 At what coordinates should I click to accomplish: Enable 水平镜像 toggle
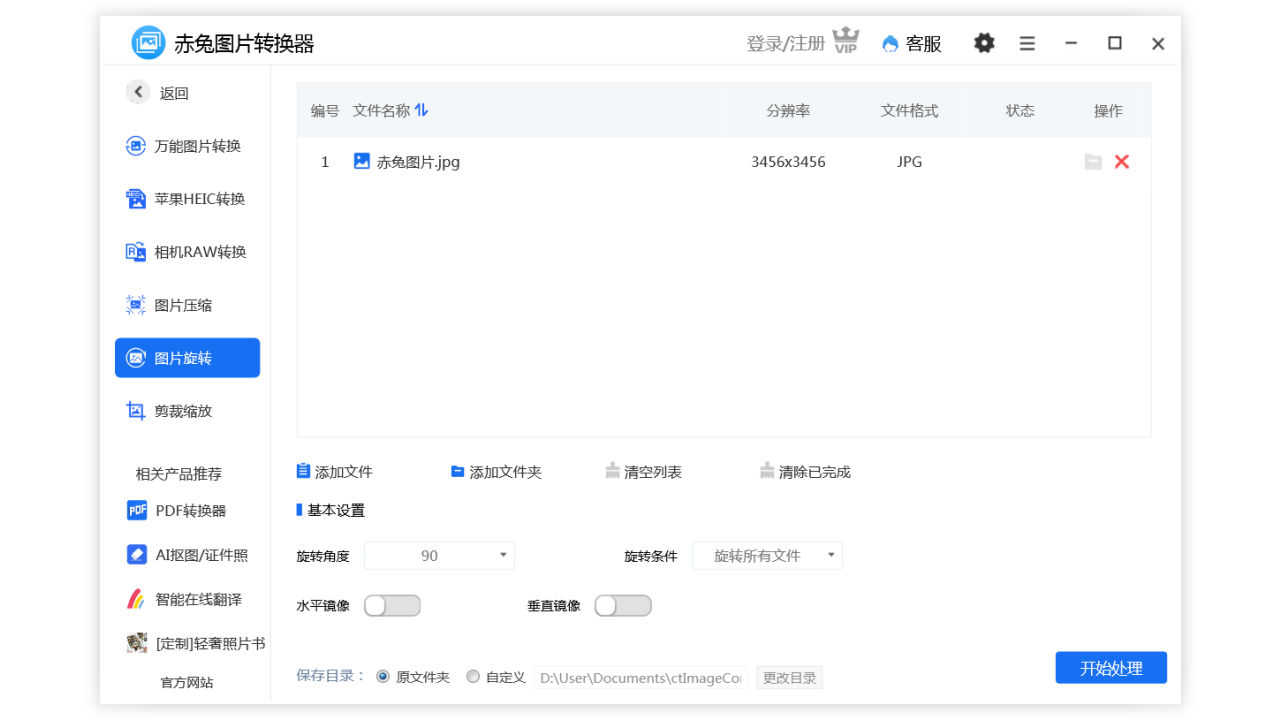pyautogui.click(x=392, y=605)
